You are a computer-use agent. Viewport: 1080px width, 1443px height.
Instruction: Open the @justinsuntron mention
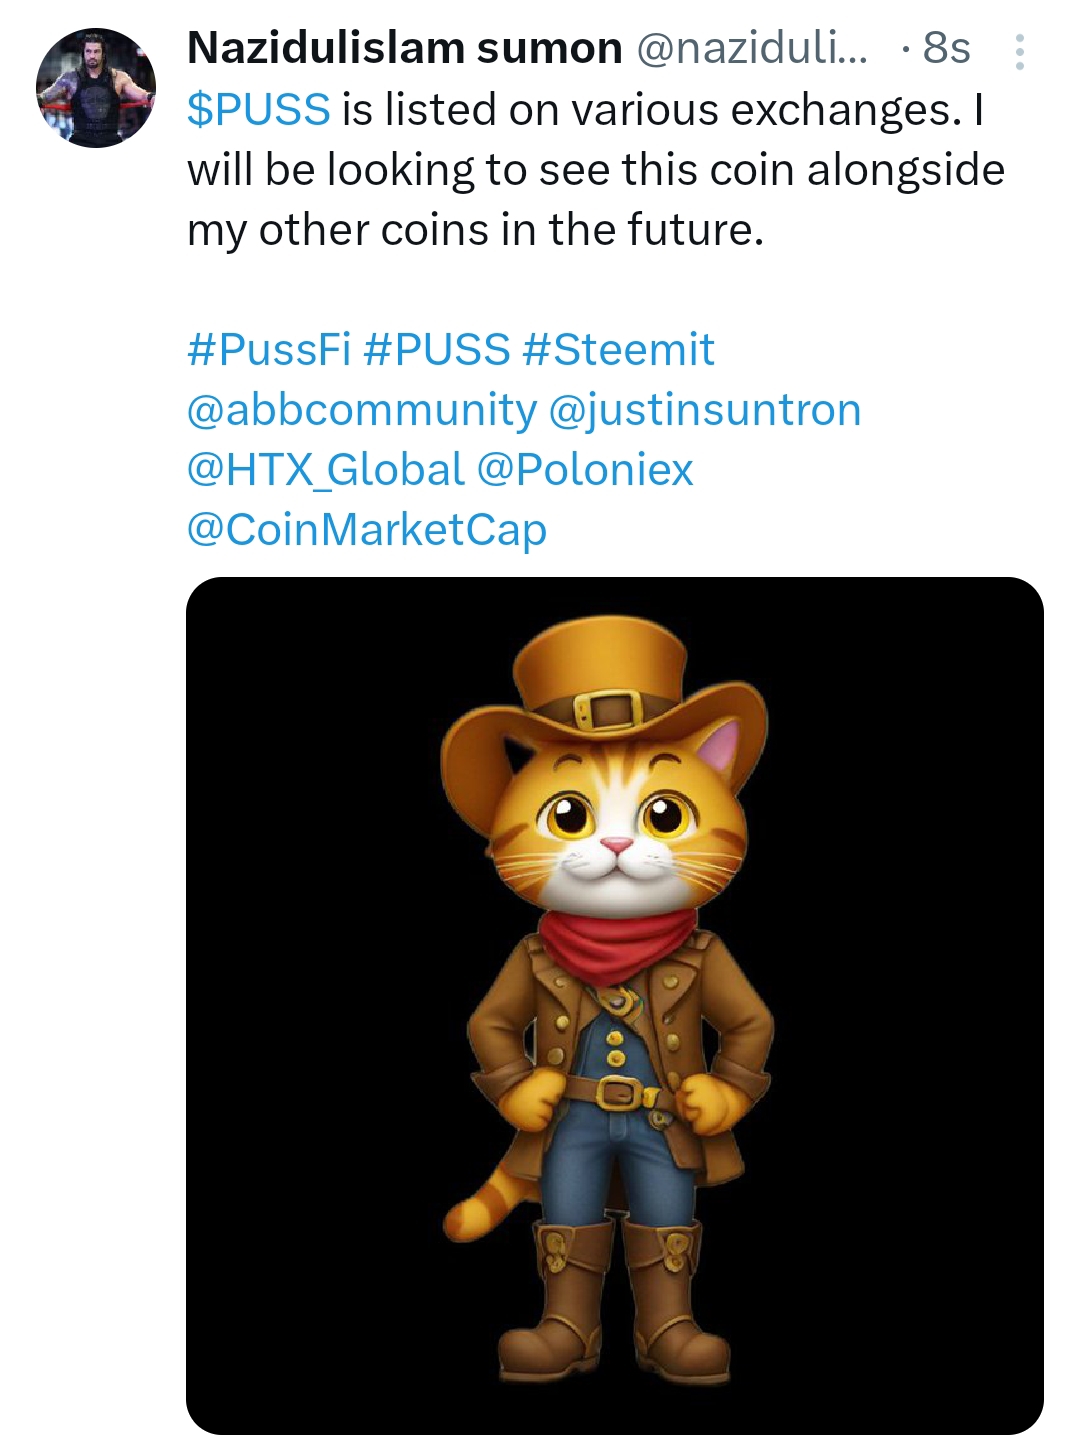pyautogui.click(x=705, y=410)
